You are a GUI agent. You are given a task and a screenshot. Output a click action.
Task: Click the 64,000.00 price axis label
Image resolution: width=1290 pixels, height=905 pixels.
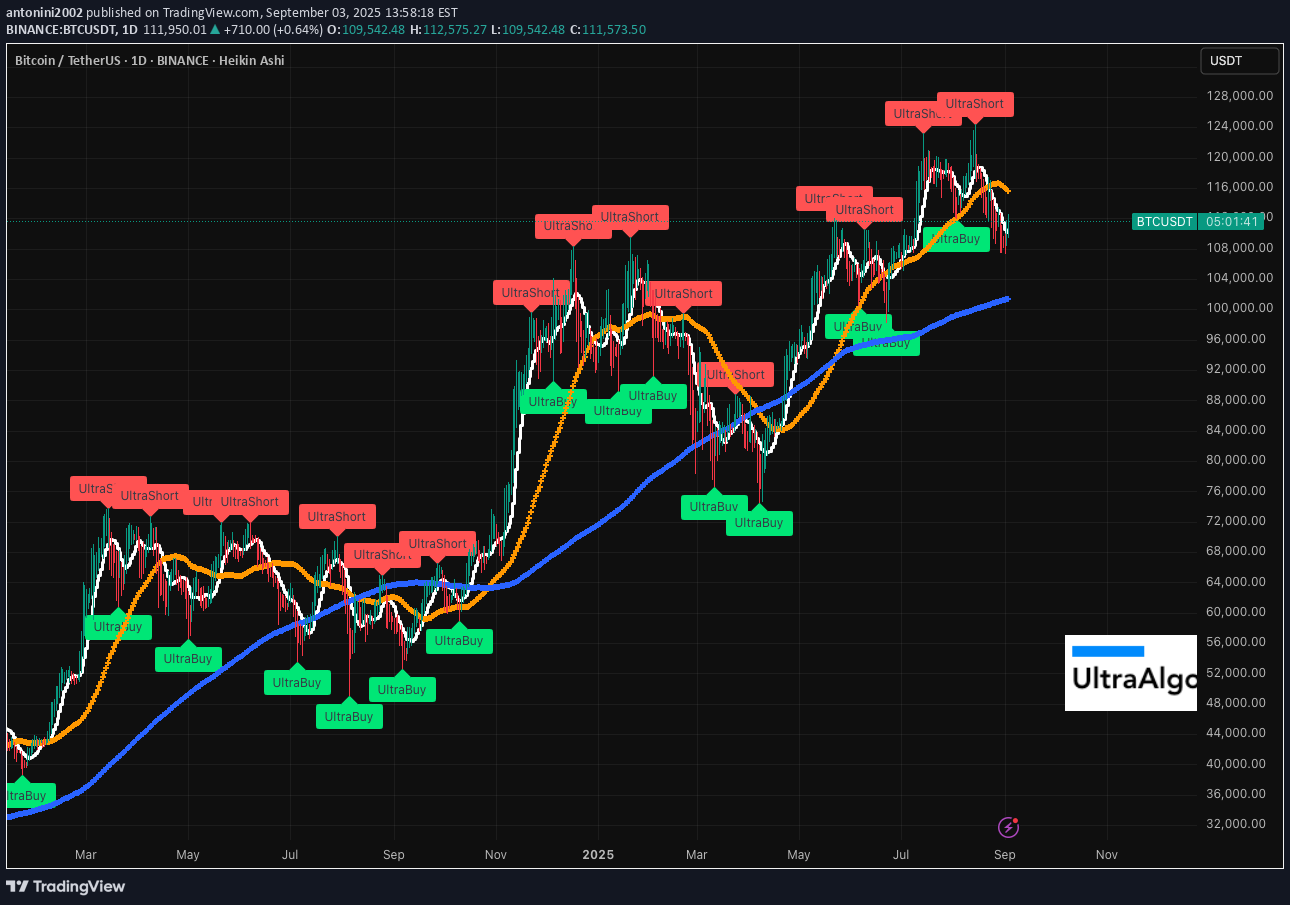[x=1238, y=582]
